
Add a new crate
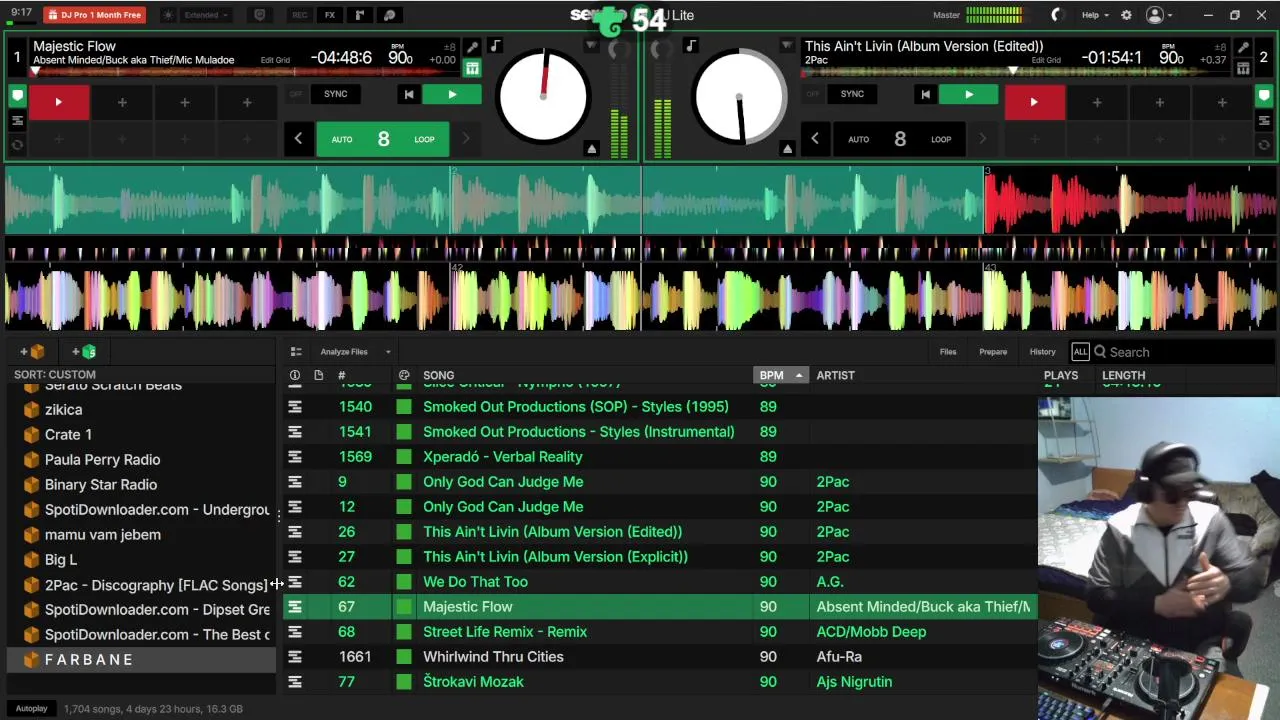[x=32, y=352]
